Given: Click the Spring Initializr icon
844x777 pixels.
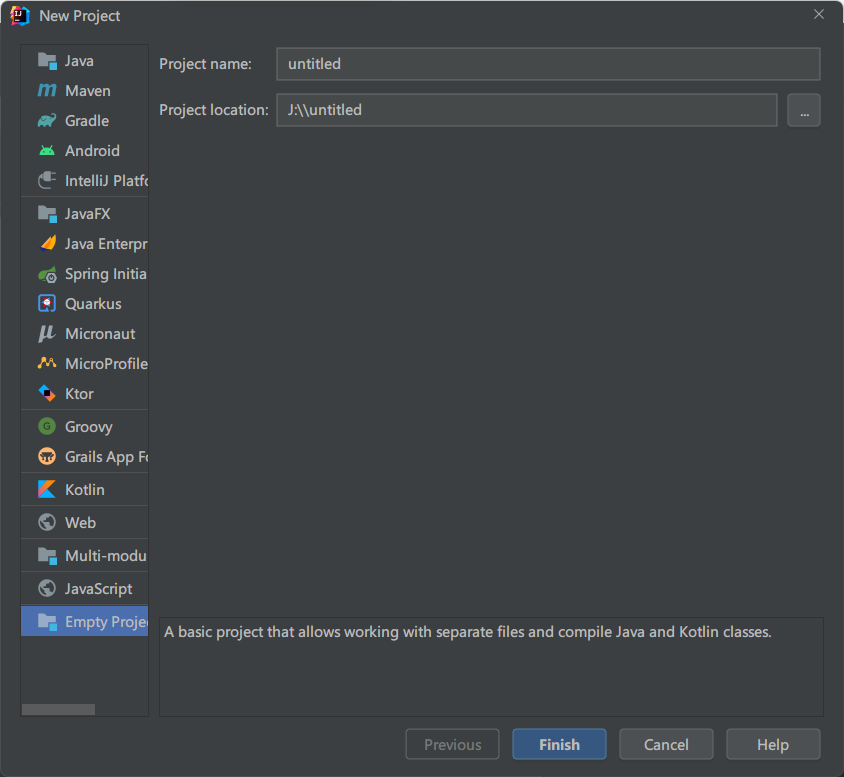Looking at the screenshot, I should (x=47, y=274).
